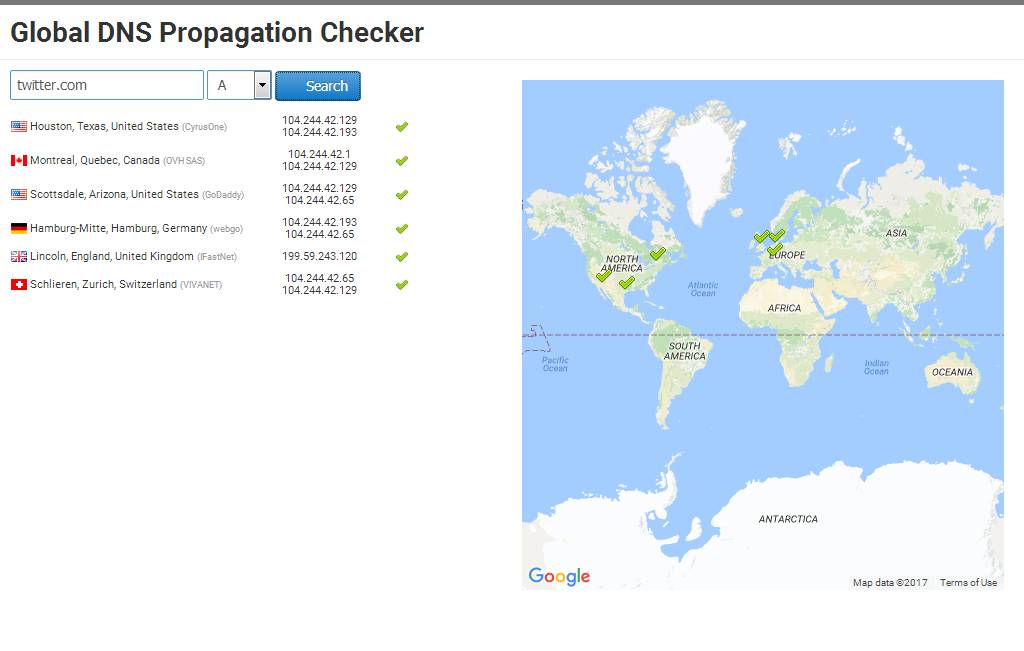Click the Switzerland flag beside Schlieren, Zurich
This screenshot has height=651, width=1024.
(x=19, y=285)
